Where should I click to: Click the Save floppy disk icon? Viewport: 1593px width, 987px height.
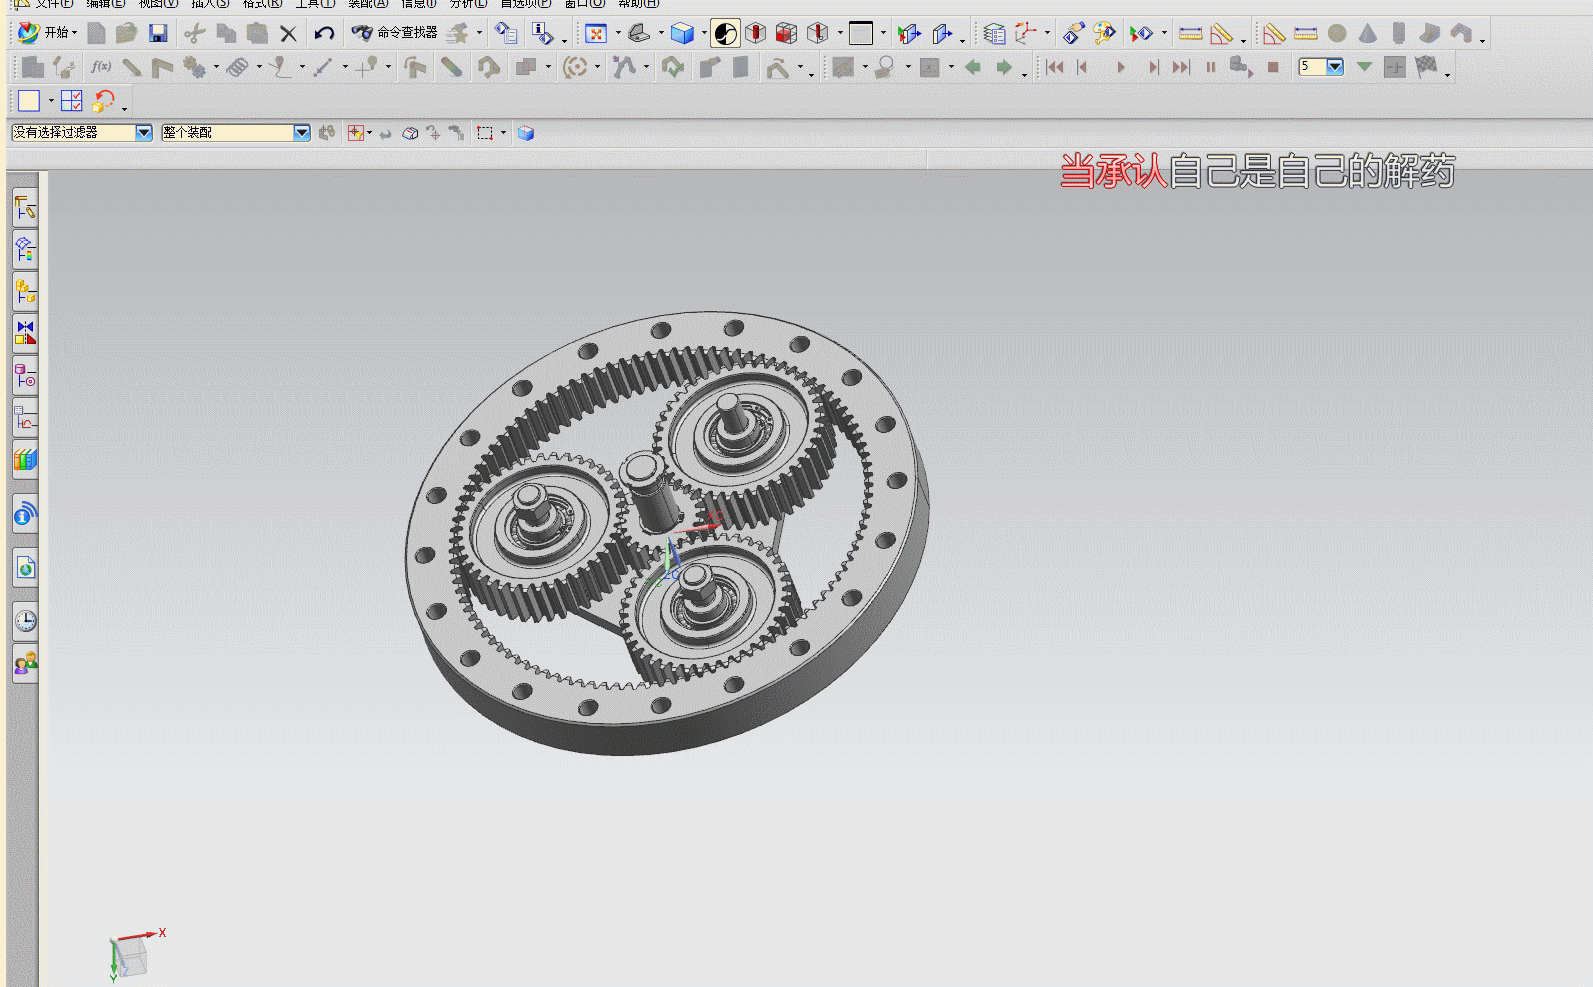tap(158, 33)
